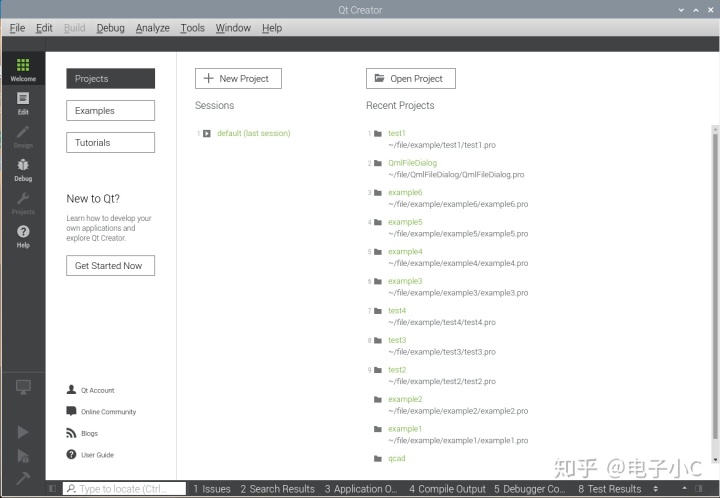This screenshot has height=498, width=720.
Task: Open the 2 Search Results pane
Action: coord(277,489)
